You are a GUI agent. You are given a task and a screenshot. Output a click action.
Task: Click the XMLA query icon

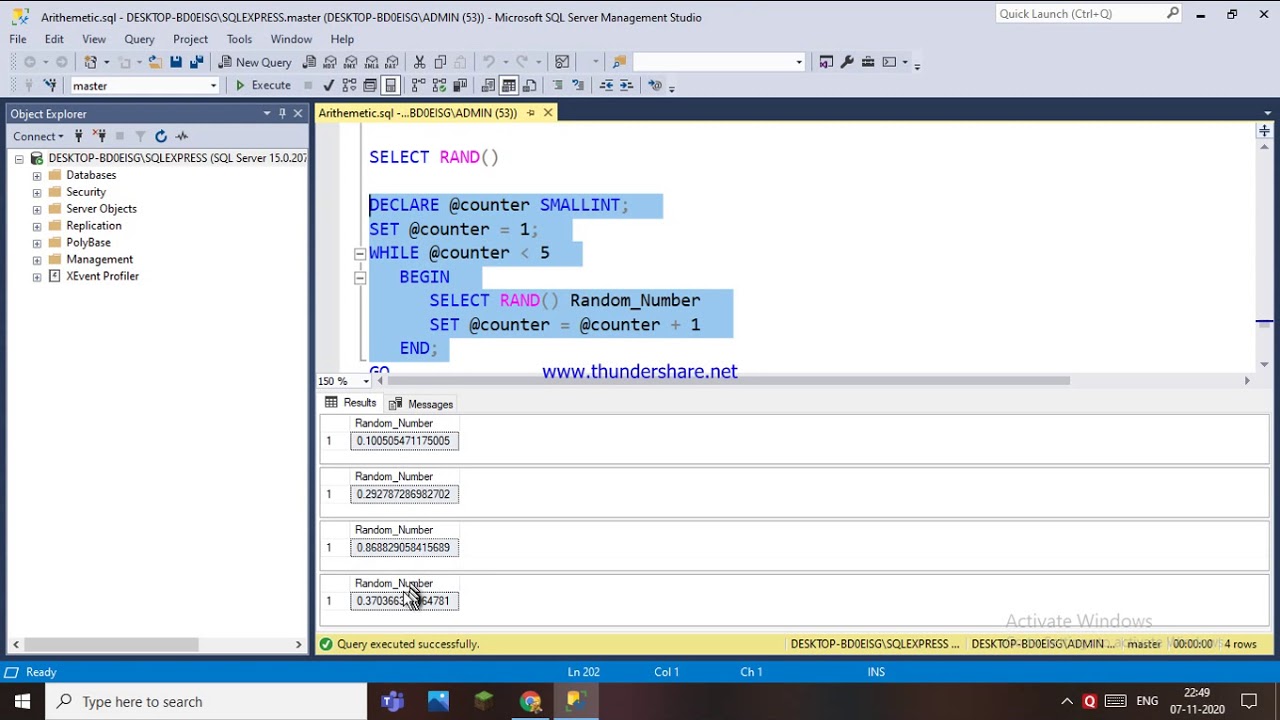tap(371, 62)
